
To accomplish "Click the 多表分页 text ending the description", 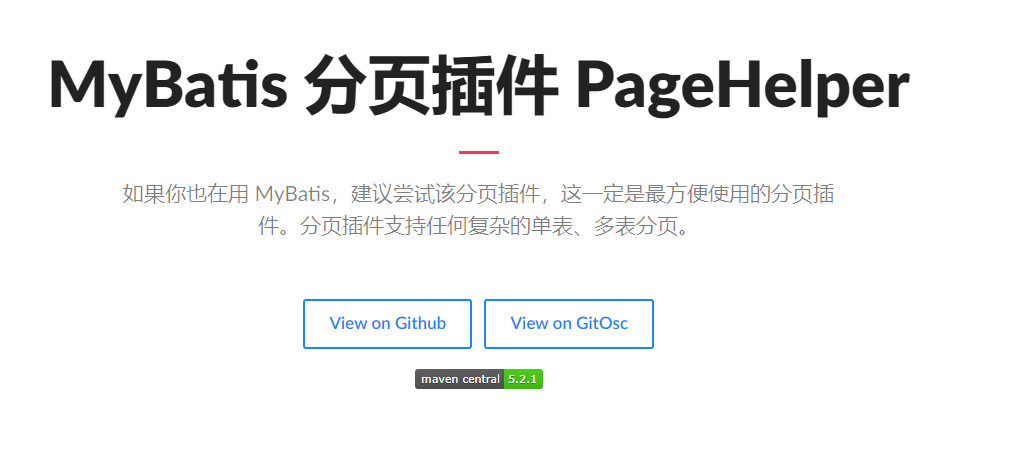I will click(x=636, y=227).
